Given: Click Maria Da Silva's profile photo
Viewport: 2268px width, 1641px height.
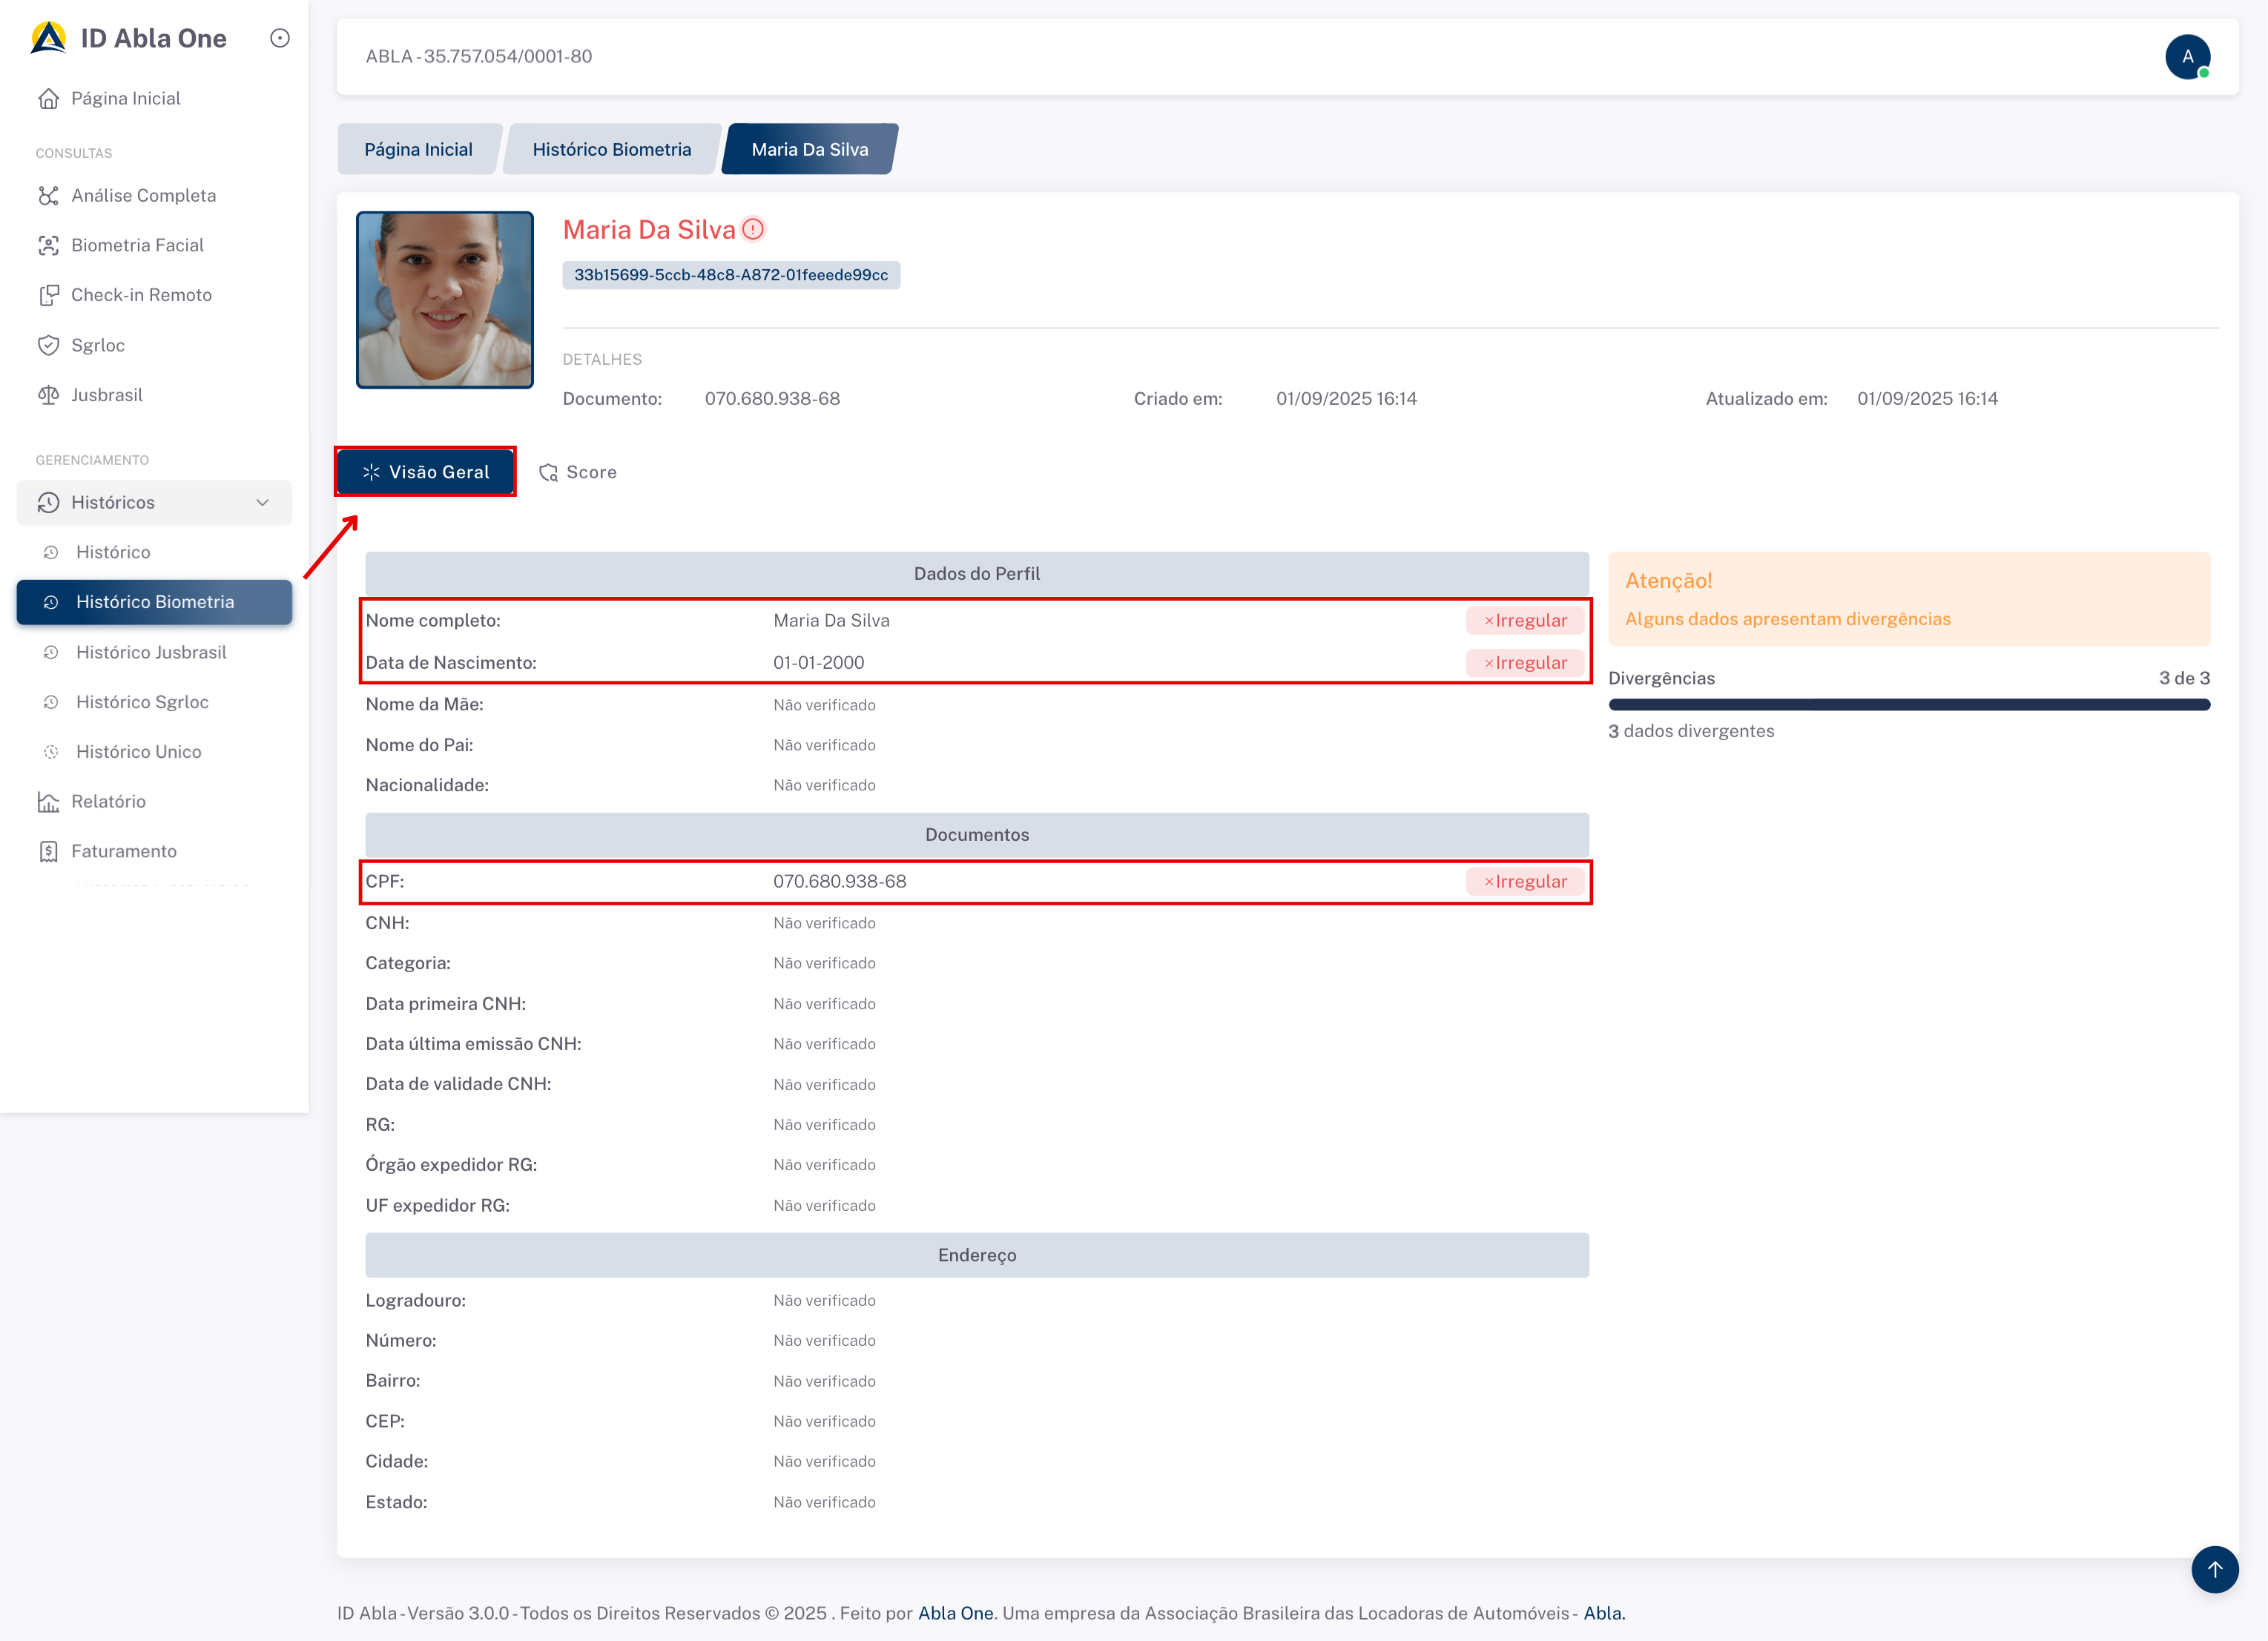Looking at the screenshot, I should [445, 300].
